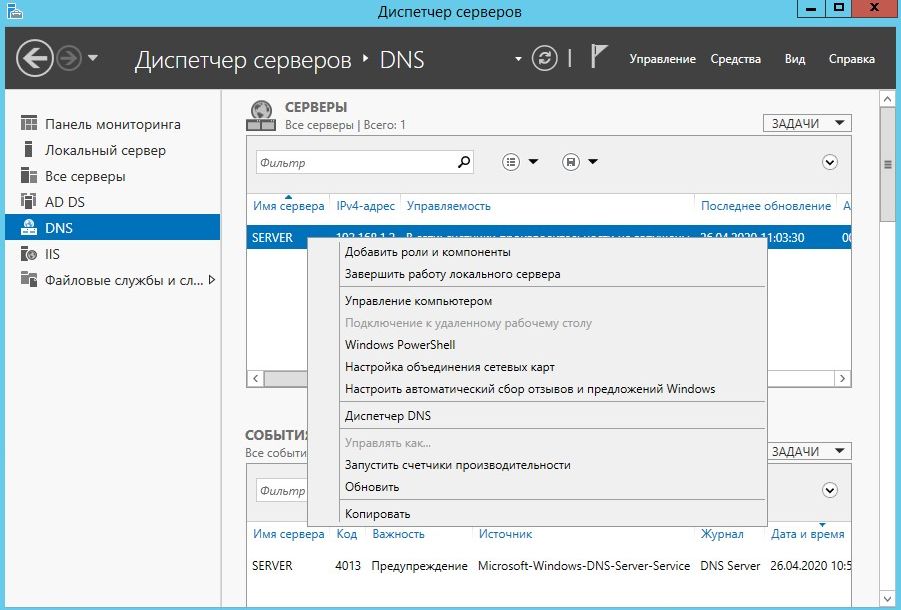
Task: Open dropdown arrow beside list options icon
Action: [533, 162]
